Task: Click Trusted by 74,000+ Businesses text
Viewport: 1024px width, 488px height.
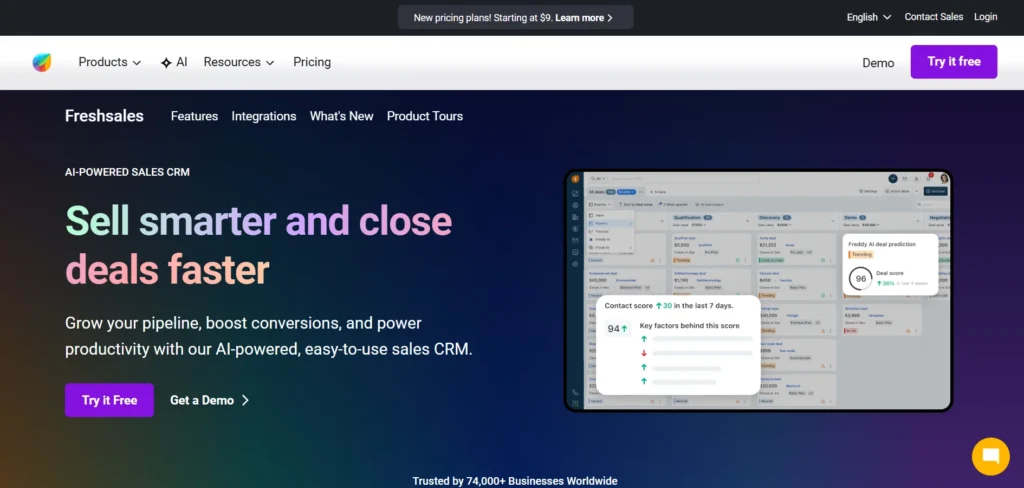Action: coord(515,481)
